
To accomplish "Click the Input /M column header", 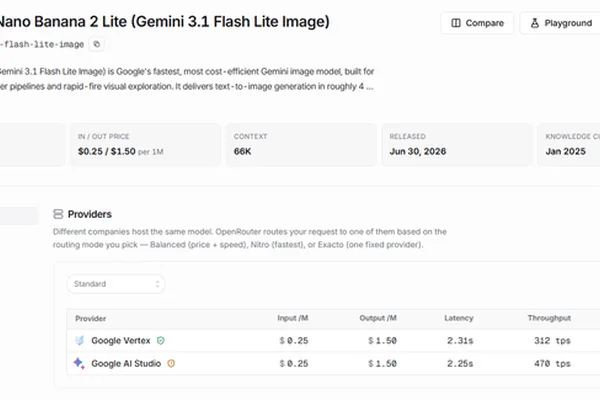I will (x=293, y=318).
